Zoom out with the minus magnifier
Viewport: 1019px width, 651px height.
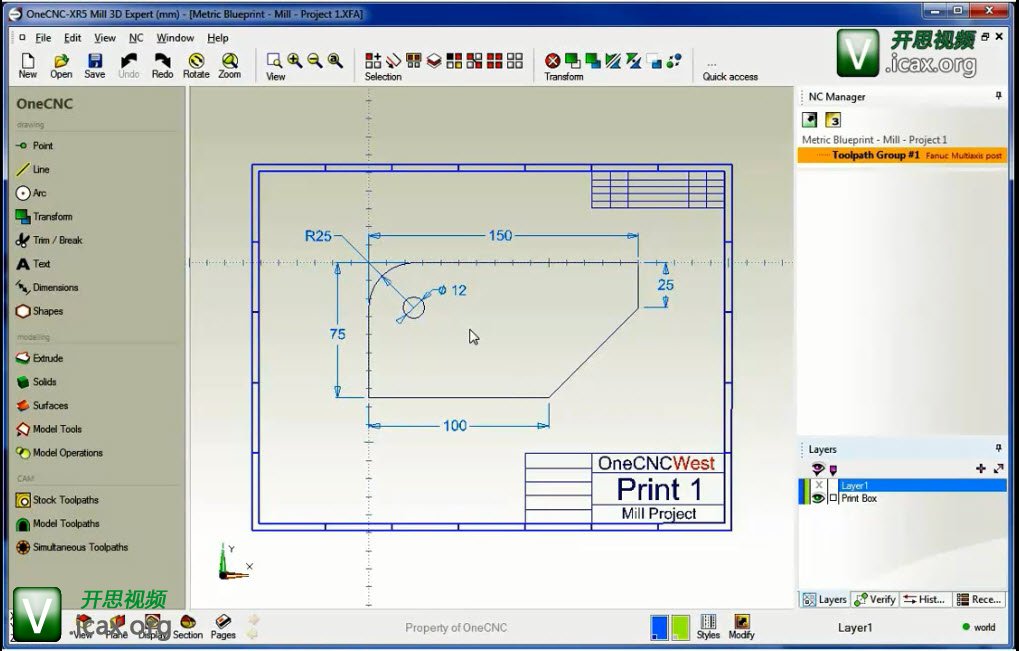coord(315,60)
